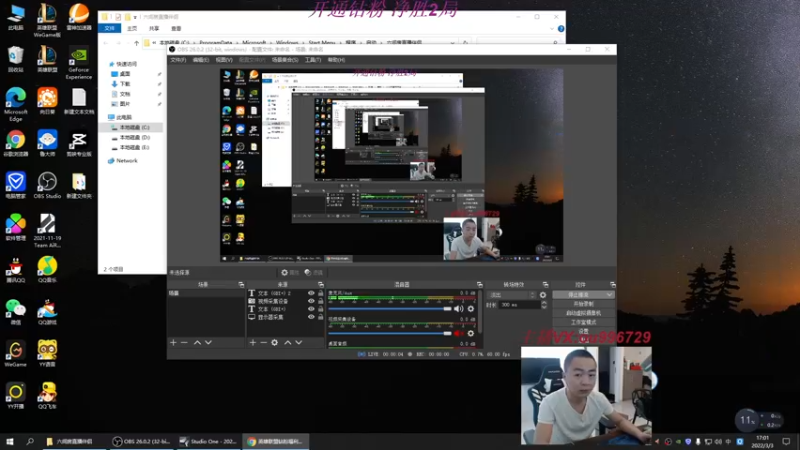
Task: Adjust the 视频采集设备 volume slider
Action: click(x=390, y=333)
